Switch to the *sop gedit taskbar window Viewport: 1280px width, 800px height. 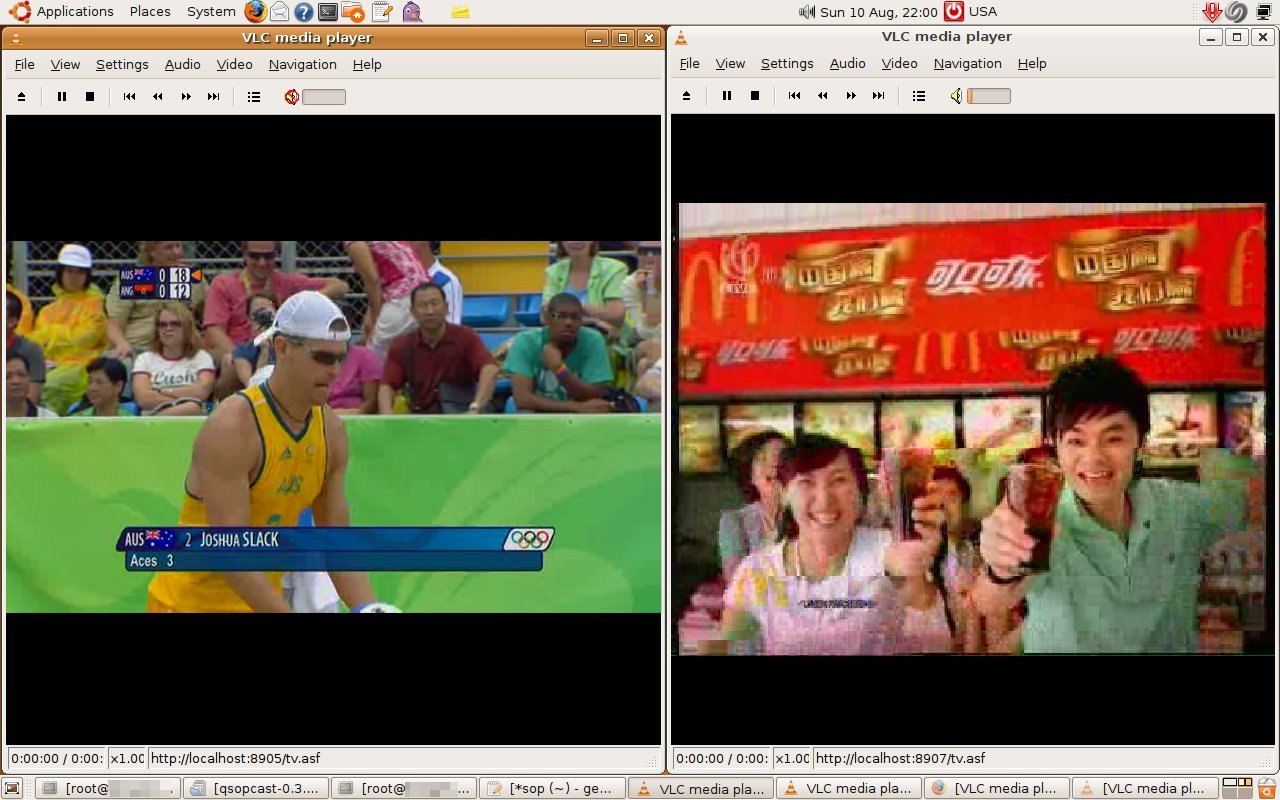coord(553,788)
